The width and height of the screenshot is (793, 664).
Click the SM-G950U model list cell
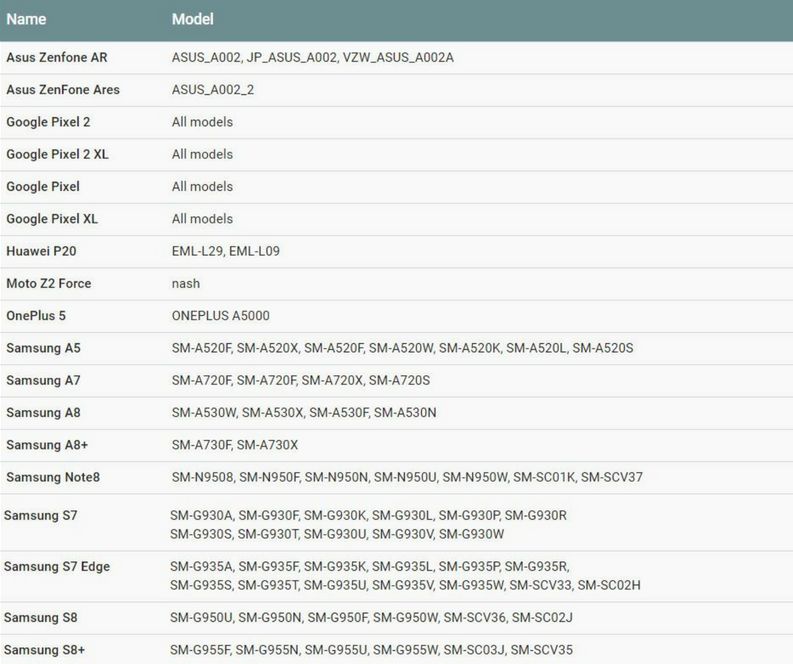click(x=371, y=618)
